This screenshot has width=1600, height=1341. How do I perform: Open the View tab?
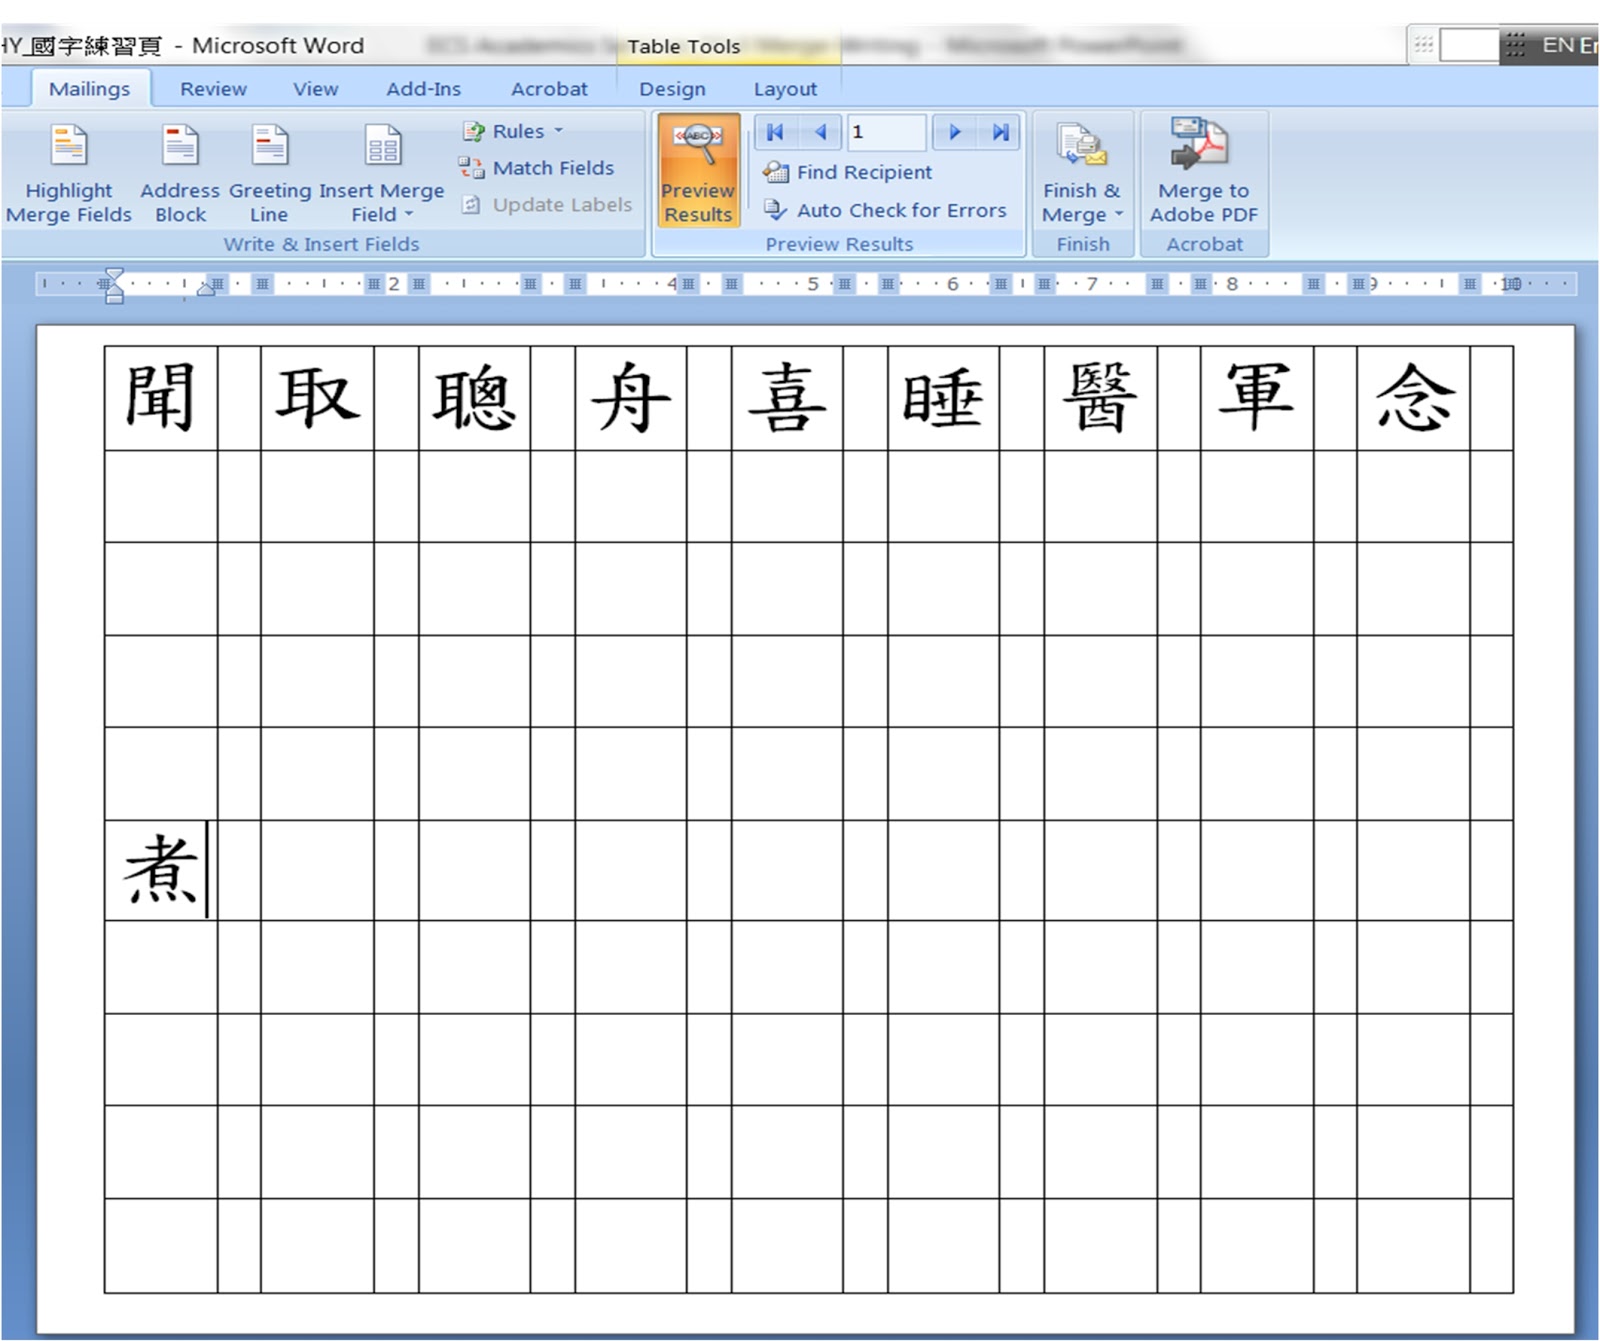[316, 89]
